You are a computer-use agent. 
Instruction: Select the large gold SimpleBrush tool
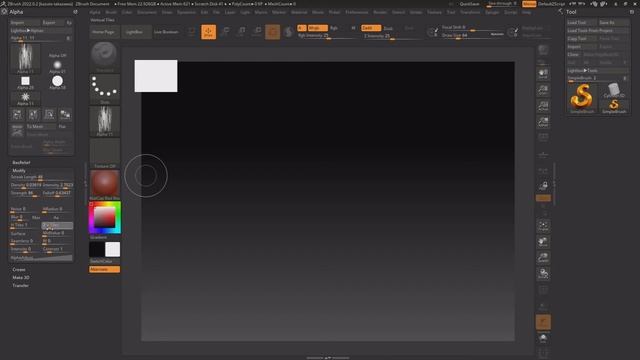coord(582,98)
